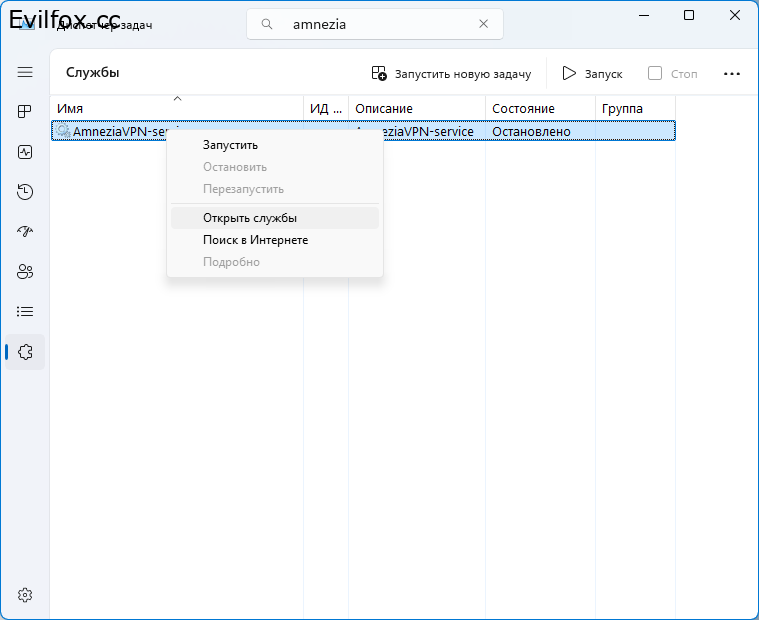Expand the three-dot more options menu
This screenshot has width=759, height=620.
click(x=731, y=74)
